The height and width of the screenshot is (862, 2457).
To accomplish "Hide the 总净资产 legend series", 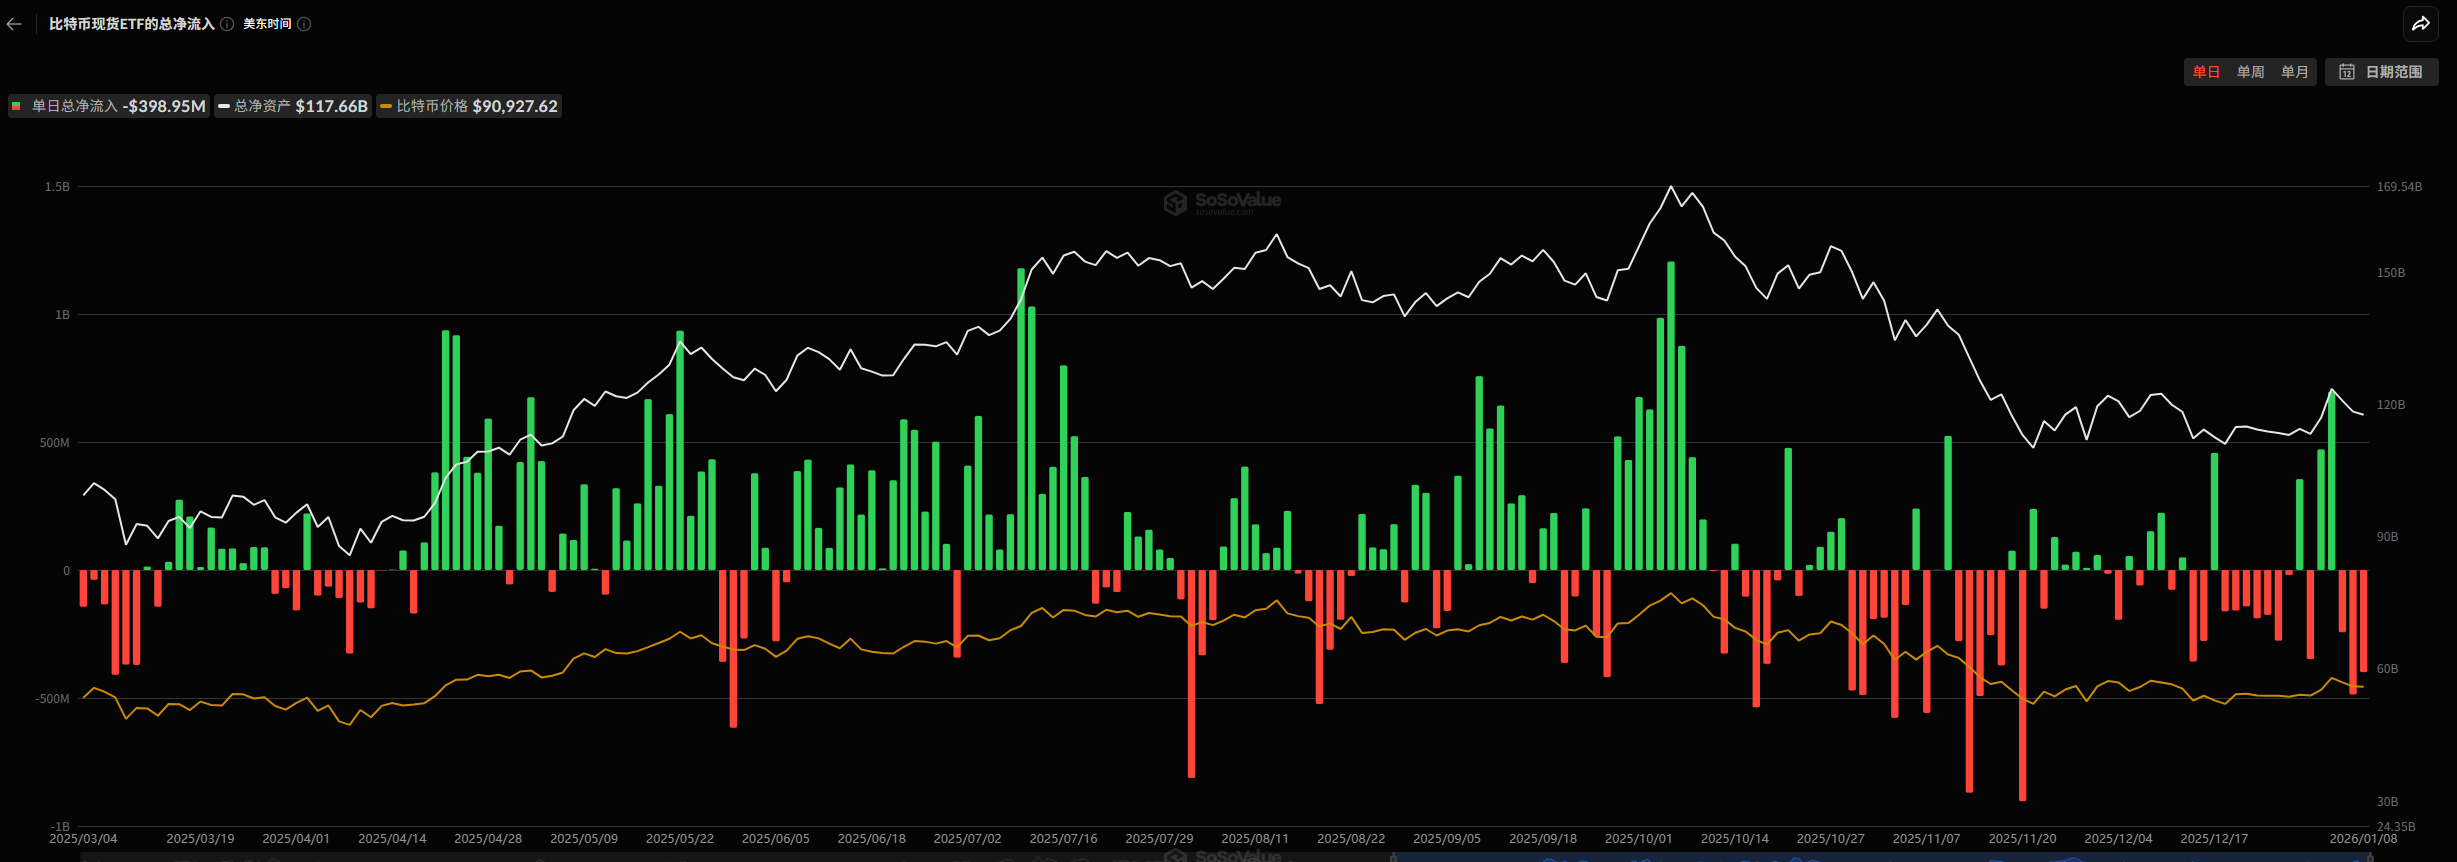I will (293, 106).
